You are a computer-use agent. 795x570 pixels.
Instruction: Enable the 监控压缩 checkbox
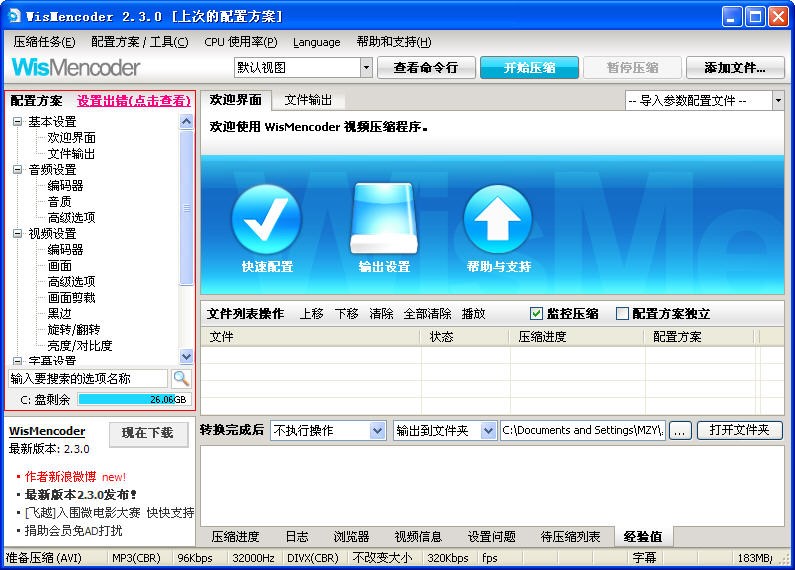pyautogui.click(x=536, y=314)
